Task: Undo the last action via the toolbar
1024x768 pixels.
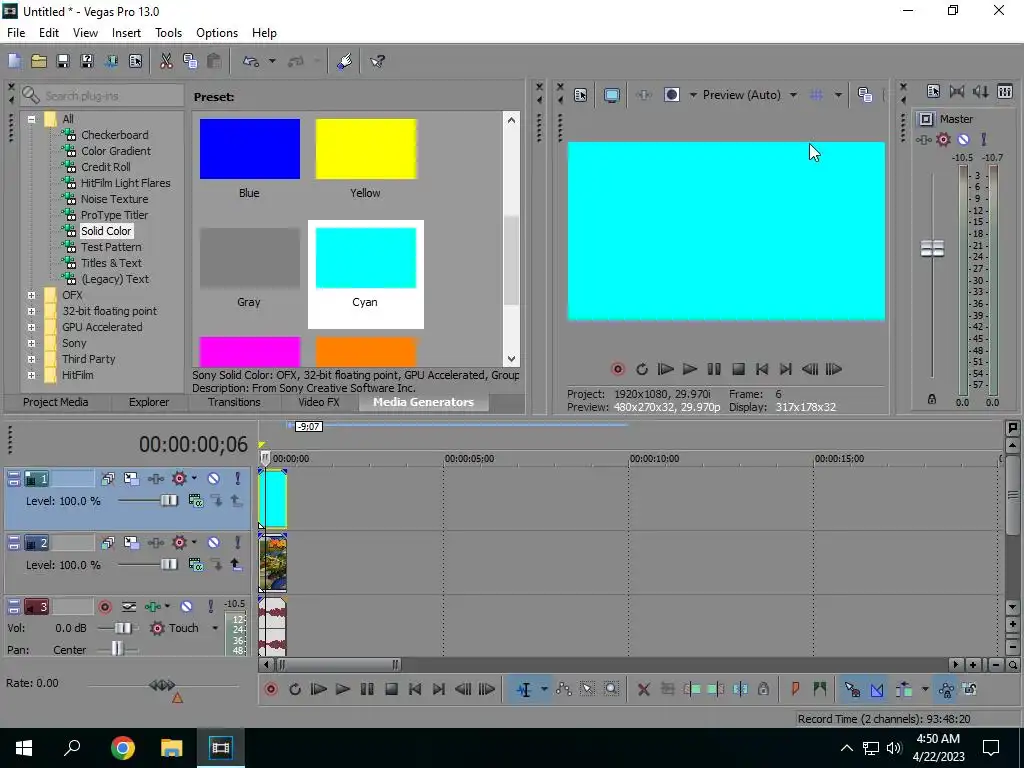Action: (x=251, y=61)
